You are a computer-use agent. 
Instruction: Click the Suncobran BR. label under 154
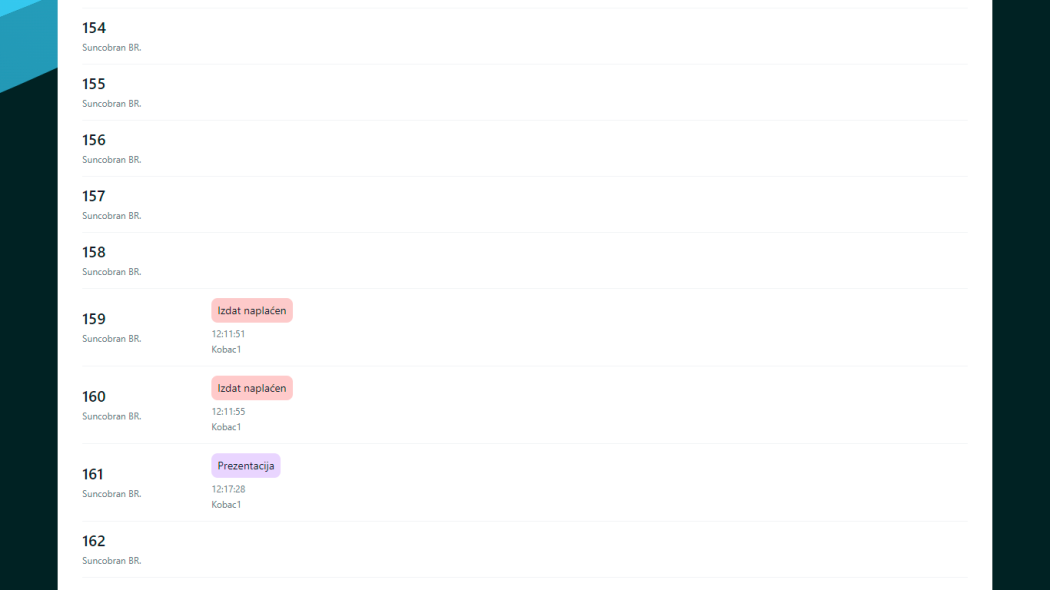[x=112, y=48]
